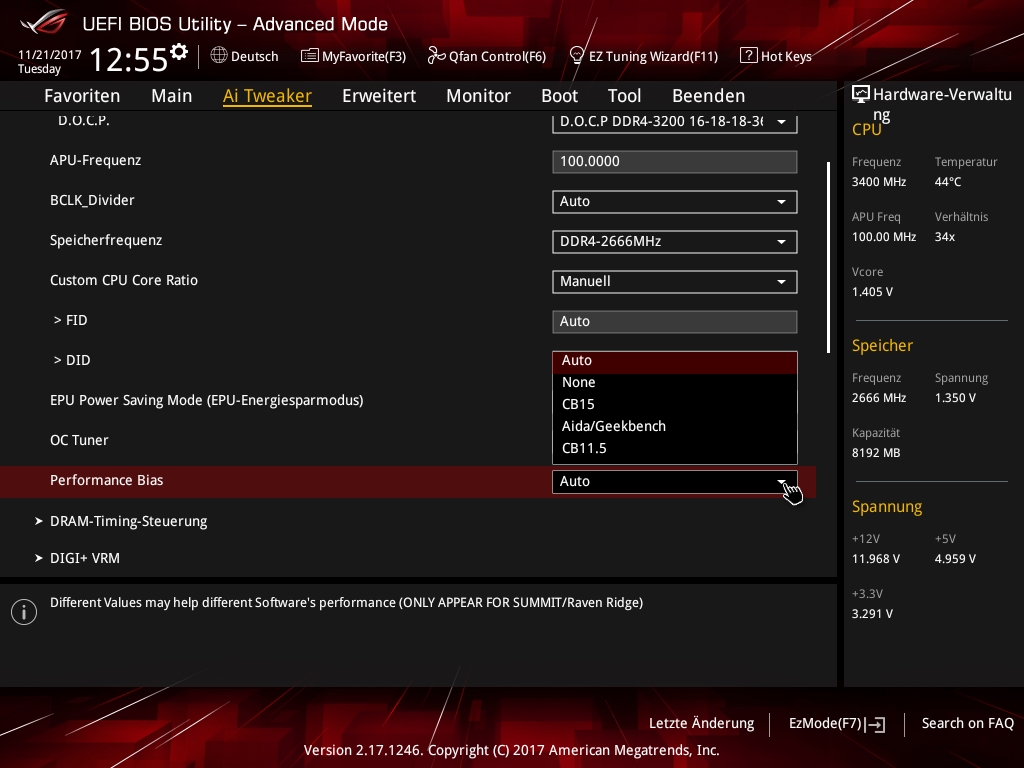
Task: Click the +12V 11.968 V reading
Action: tap(876, 559)
